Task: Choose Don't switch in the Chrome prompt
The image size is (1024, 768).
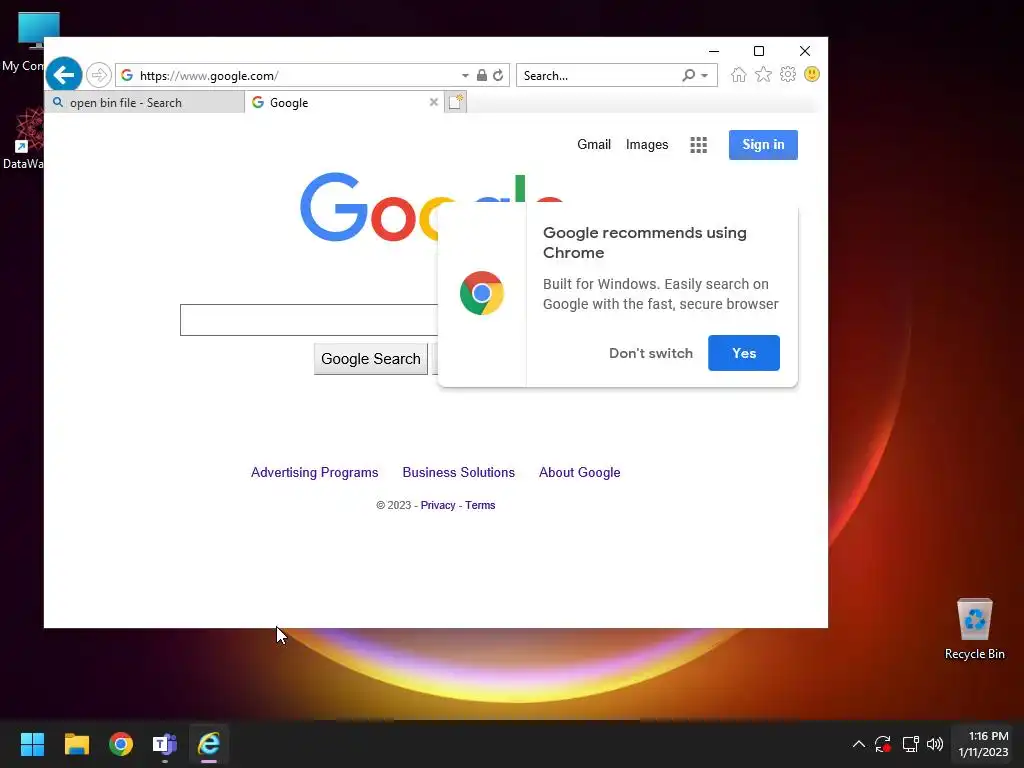Action: click(651, 353)
